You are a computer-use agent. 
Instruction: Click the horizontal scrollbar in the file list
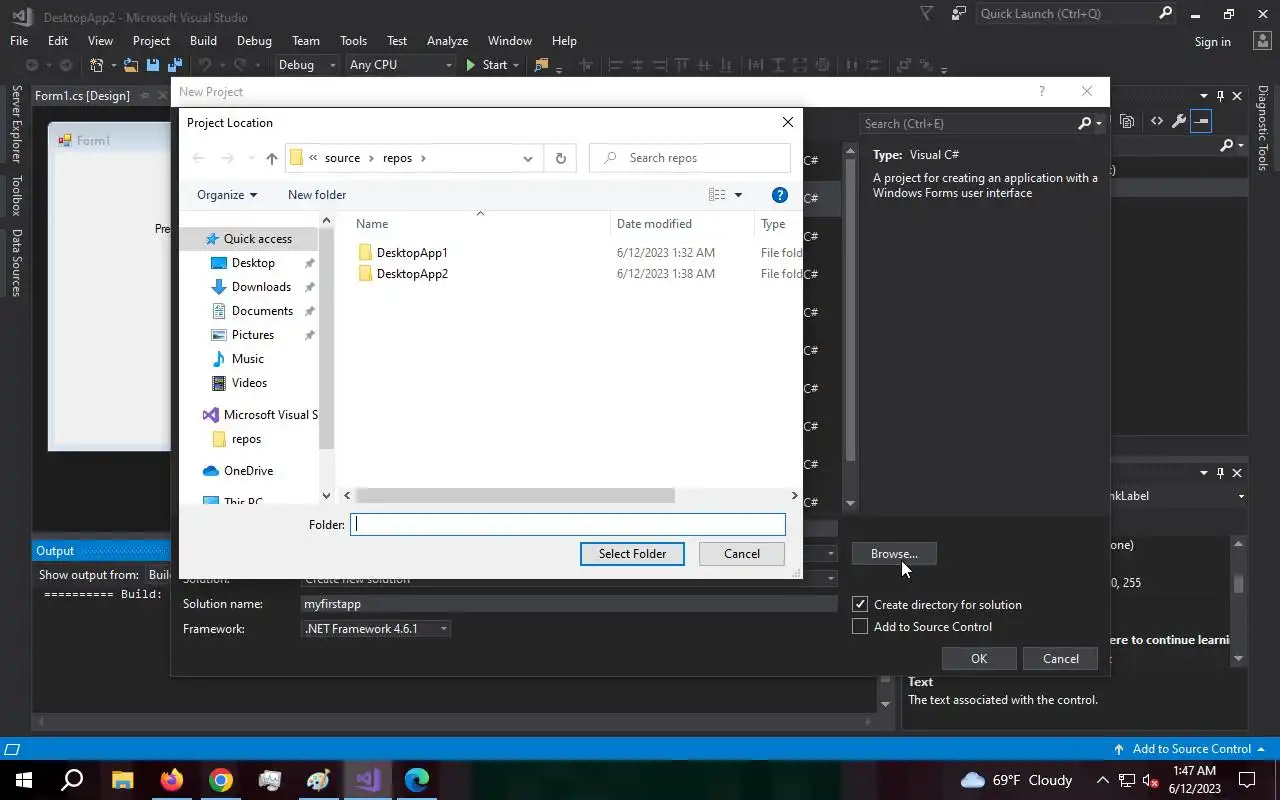[515, 495]
